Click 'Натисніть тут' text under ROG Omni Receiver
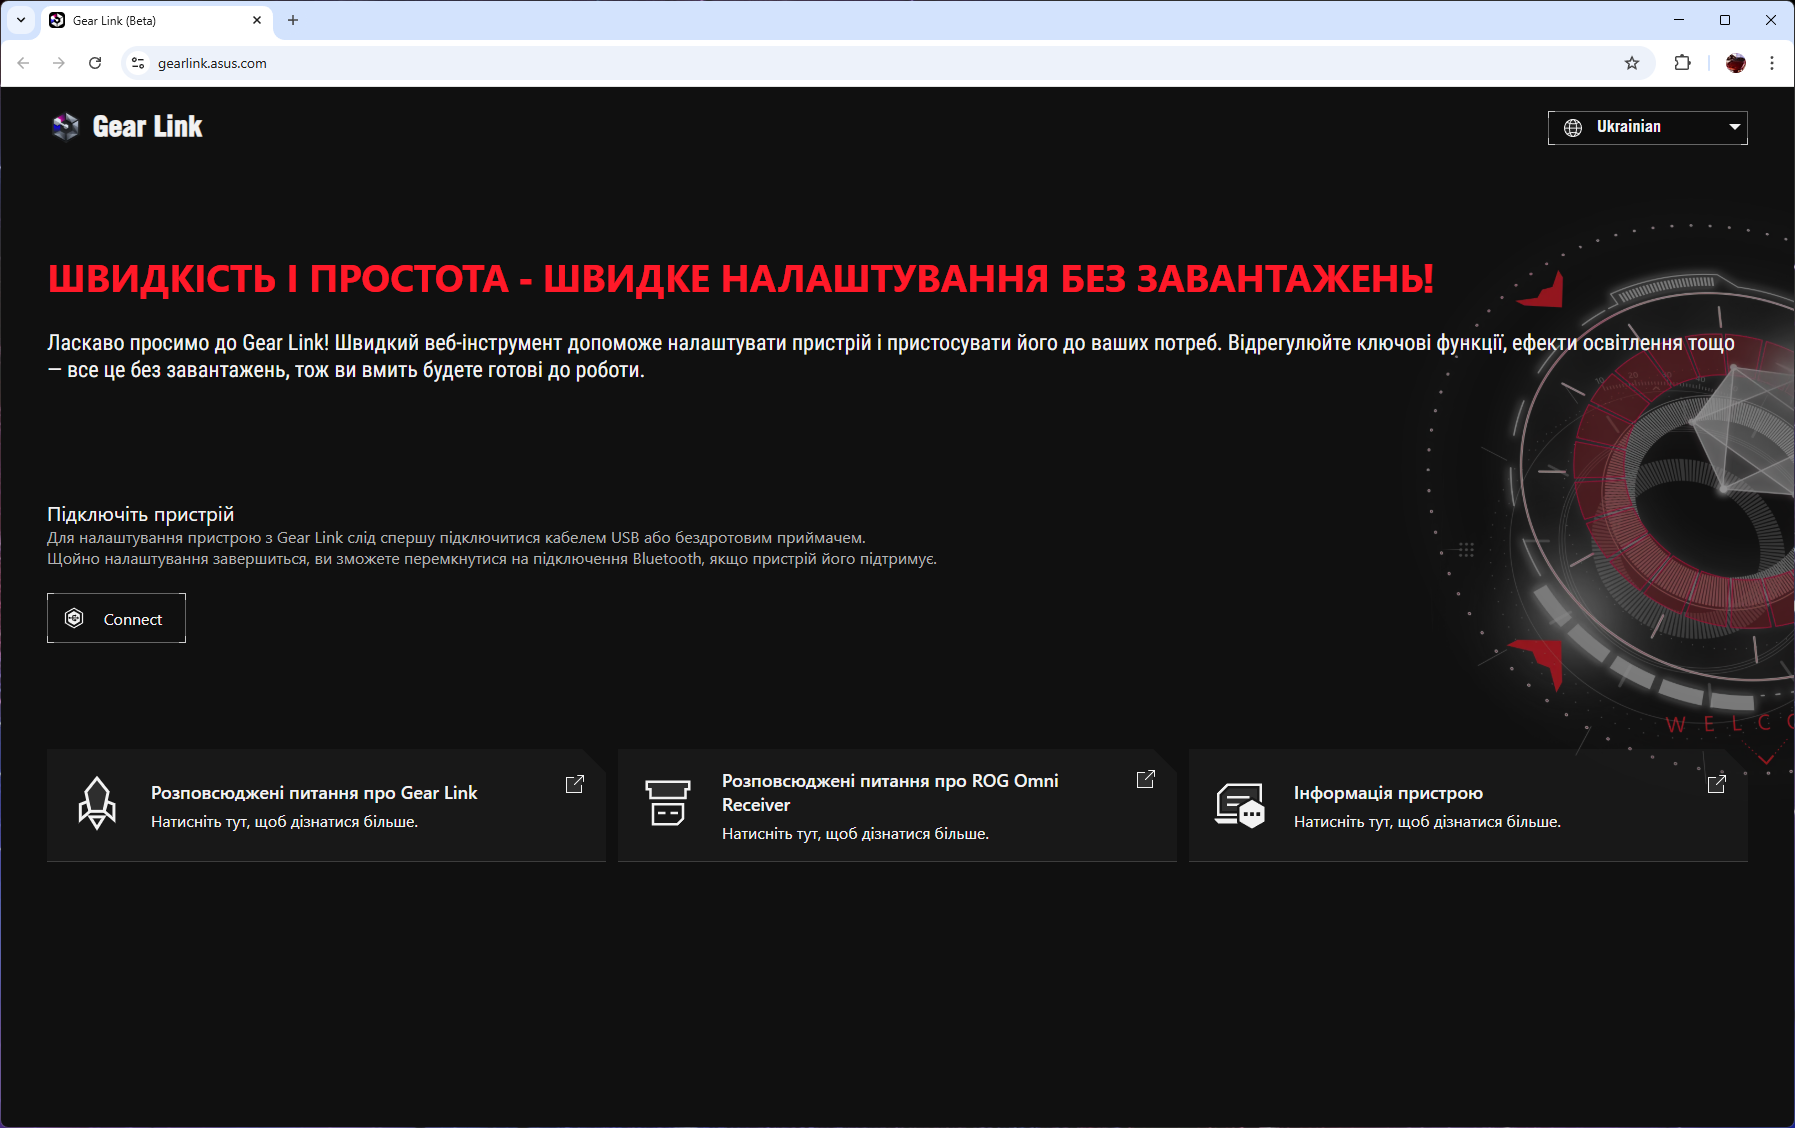 855,834
